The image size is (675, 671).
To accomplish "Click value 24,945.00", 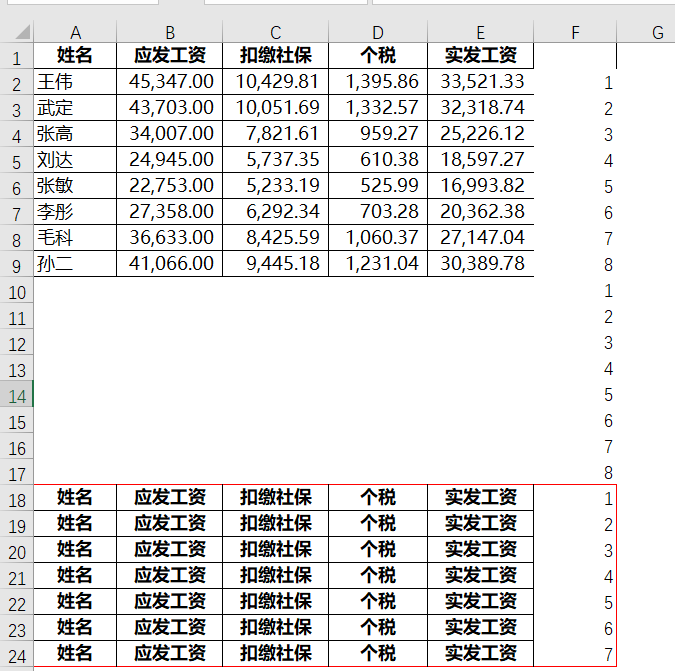I will click(170, 160).
